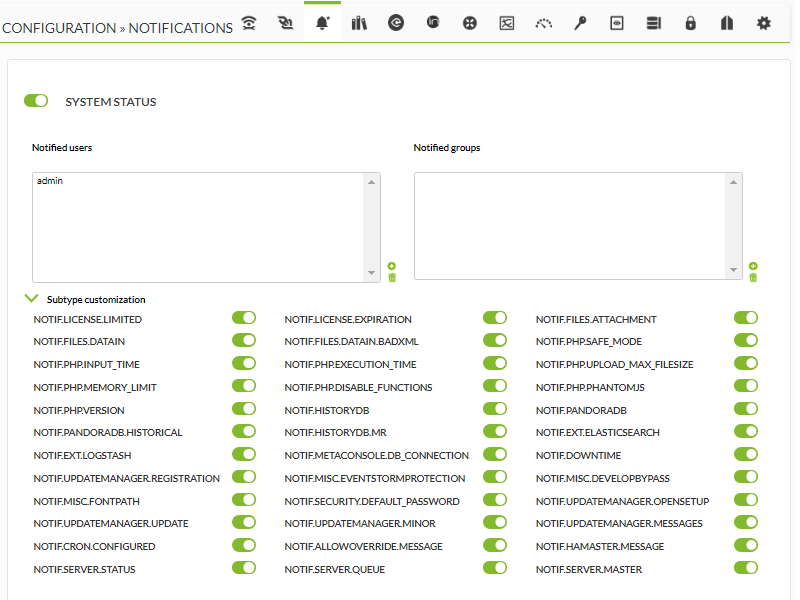Click the key icon in the header
Screen dimensions: 800x600
coord(580,23)
